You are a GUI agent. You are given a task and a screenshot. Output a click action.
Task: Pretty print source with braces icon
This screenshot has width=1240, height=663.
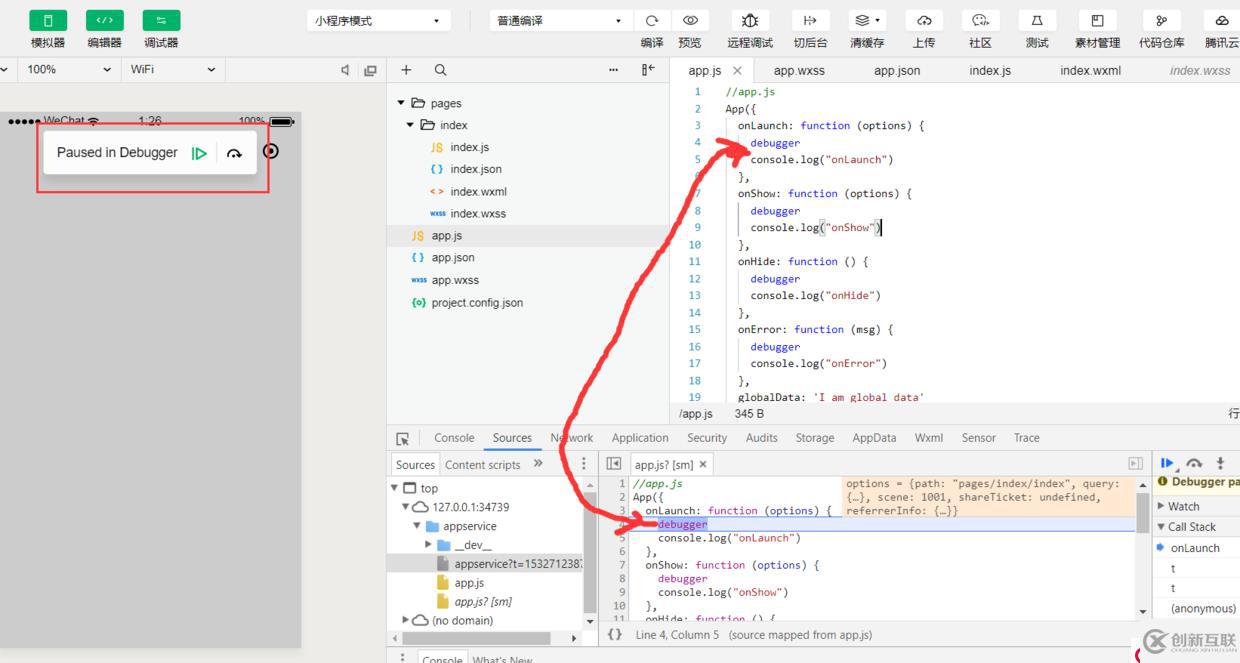pyautogui.click(x=615, y=634)
